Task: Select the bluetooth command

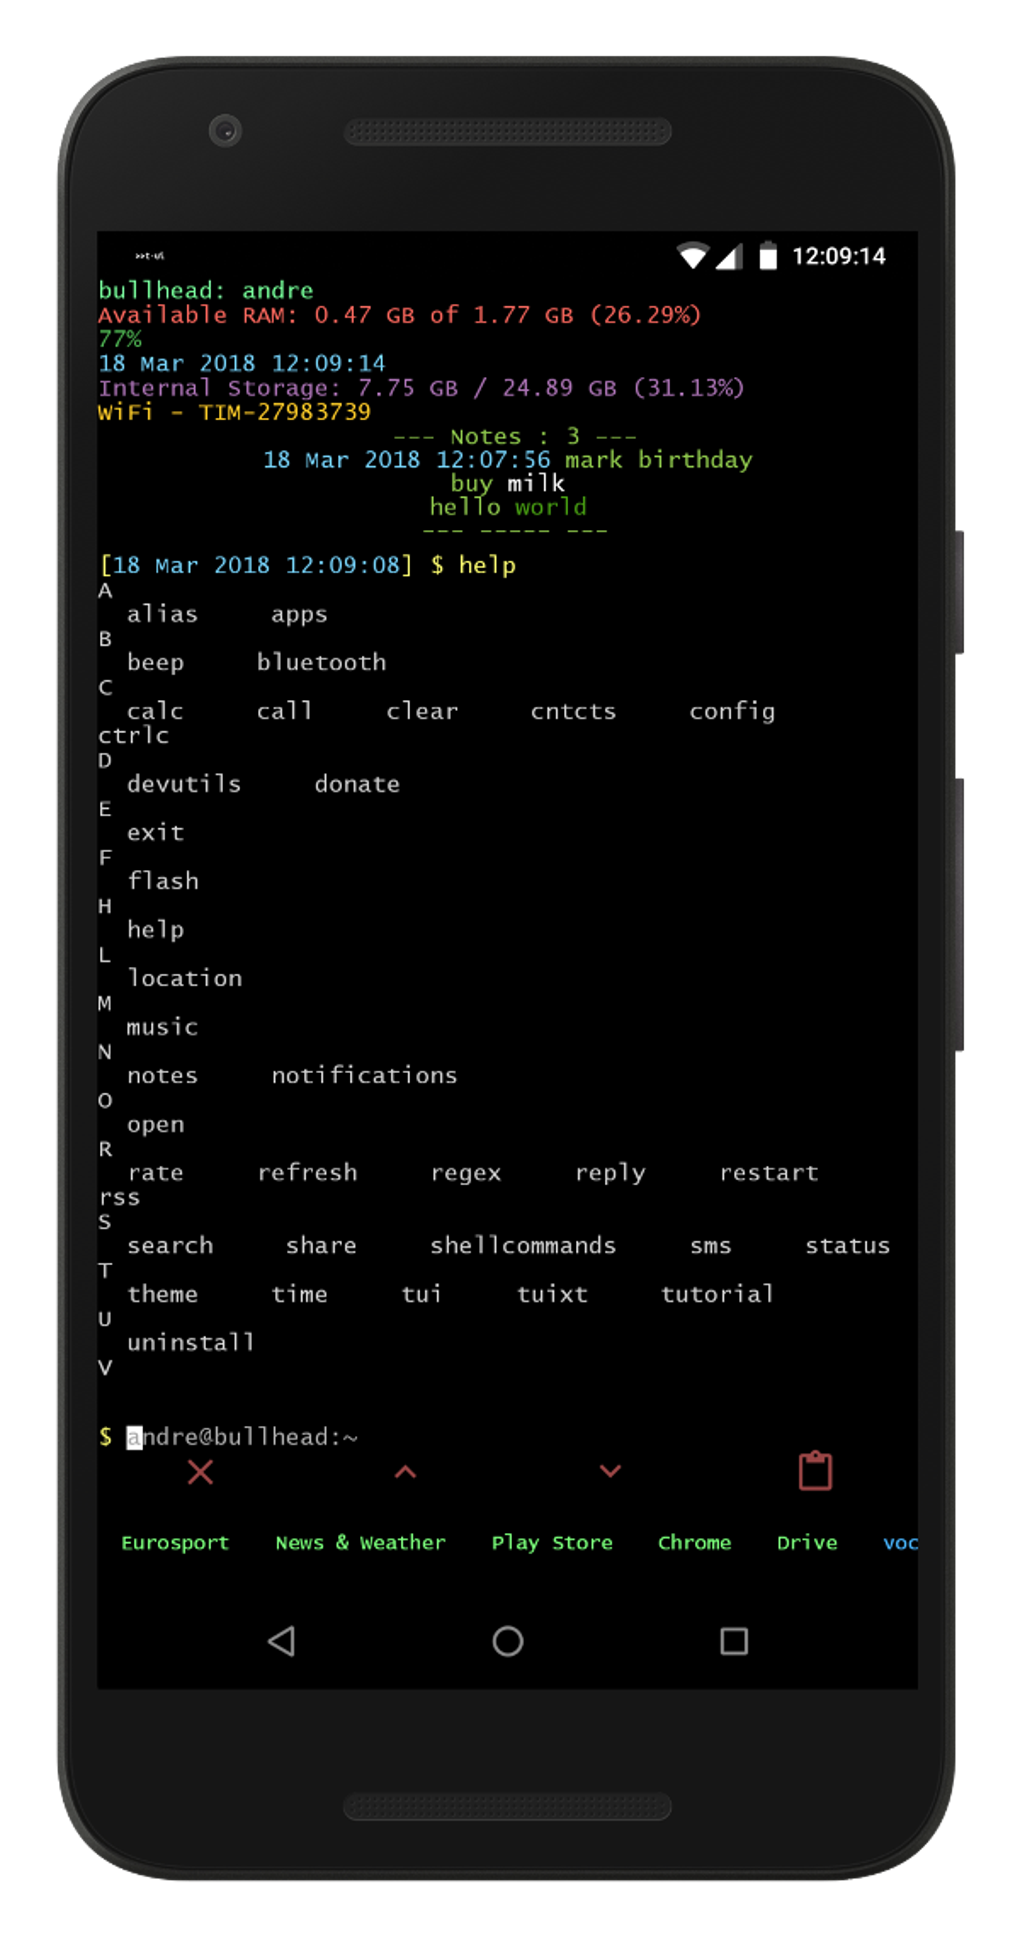Action: [321, 662]
